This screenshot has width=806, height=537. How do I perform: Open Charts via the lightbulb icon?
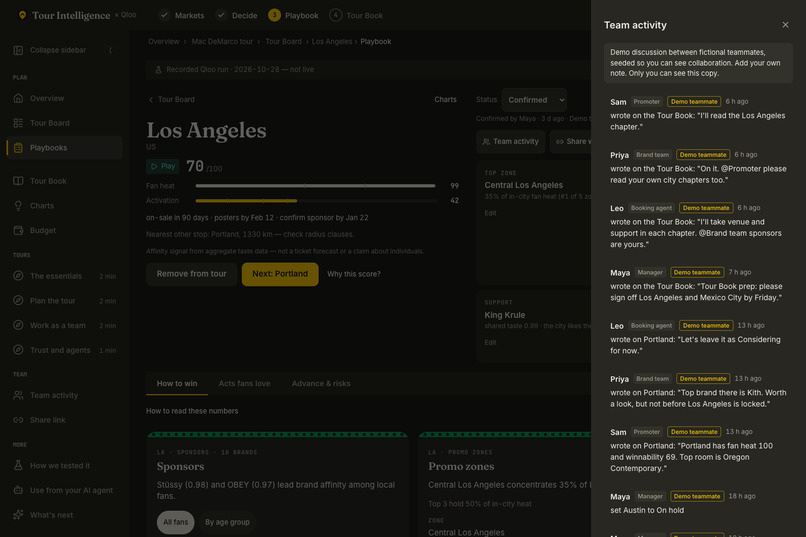(x=19, y=206)
